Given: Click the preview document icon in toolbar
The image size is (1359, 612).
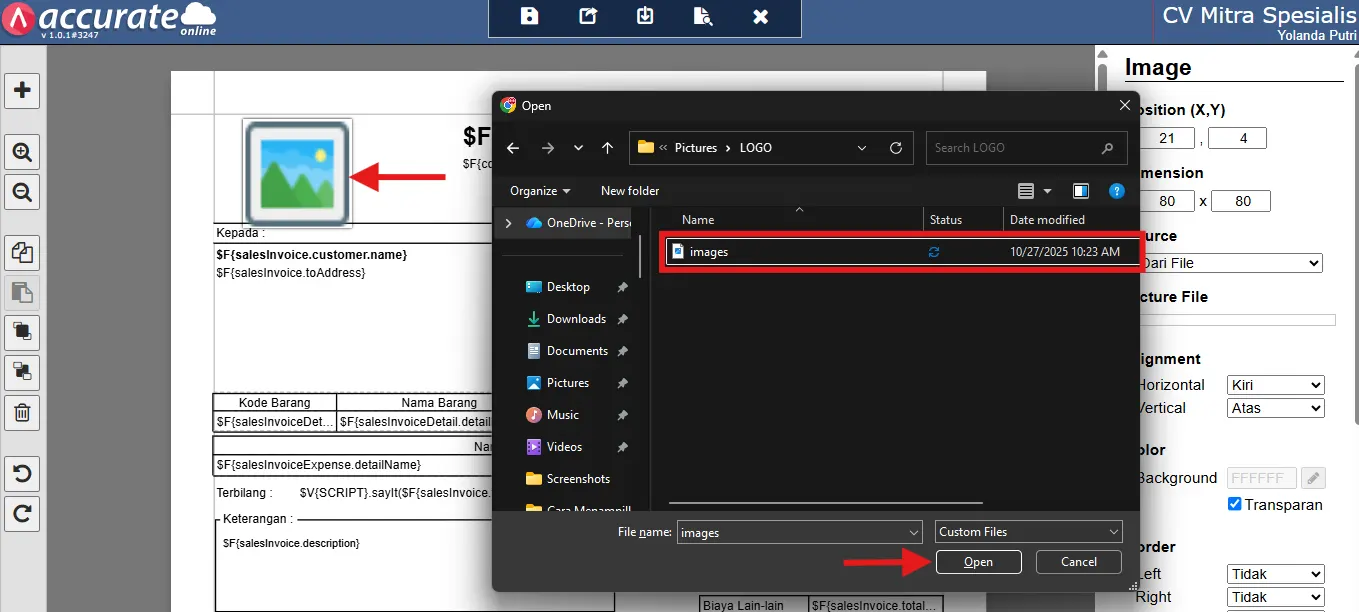Looking at the screenshot, I should tap(703, 16).
